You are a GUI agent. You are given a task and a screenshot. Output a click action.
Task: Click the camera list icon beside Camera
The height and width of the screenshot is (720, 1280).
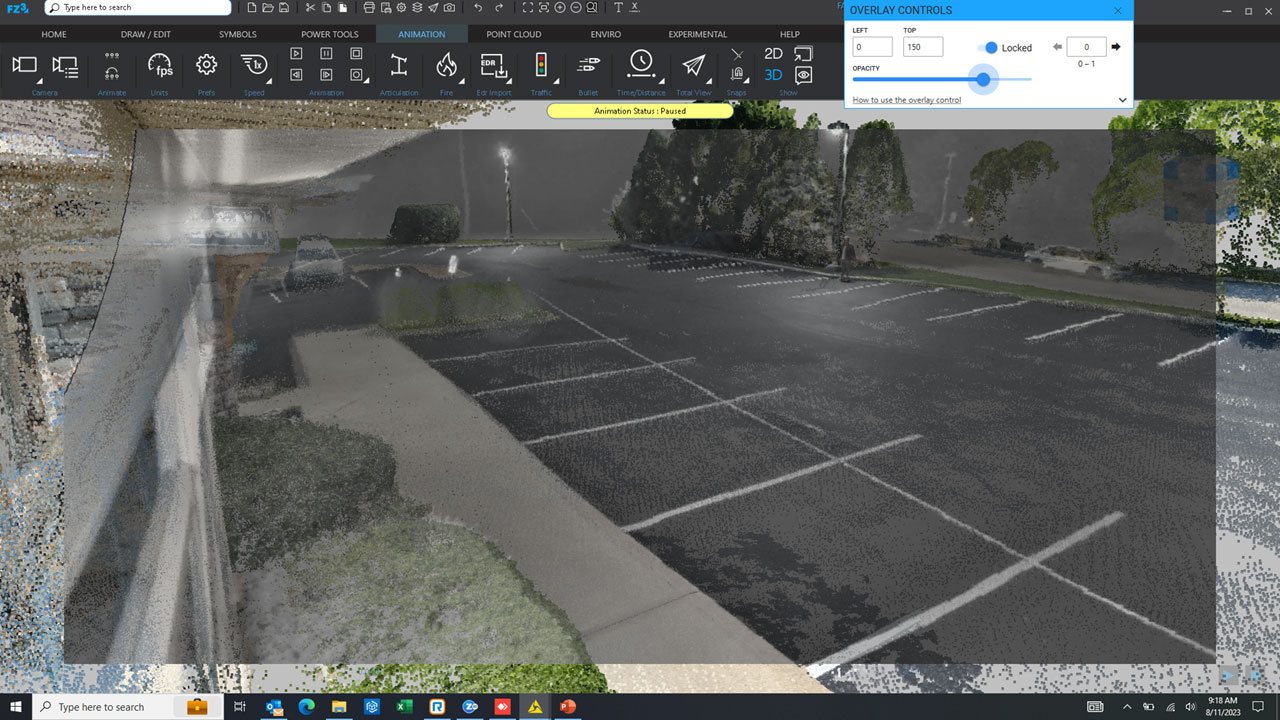(65, 67)
